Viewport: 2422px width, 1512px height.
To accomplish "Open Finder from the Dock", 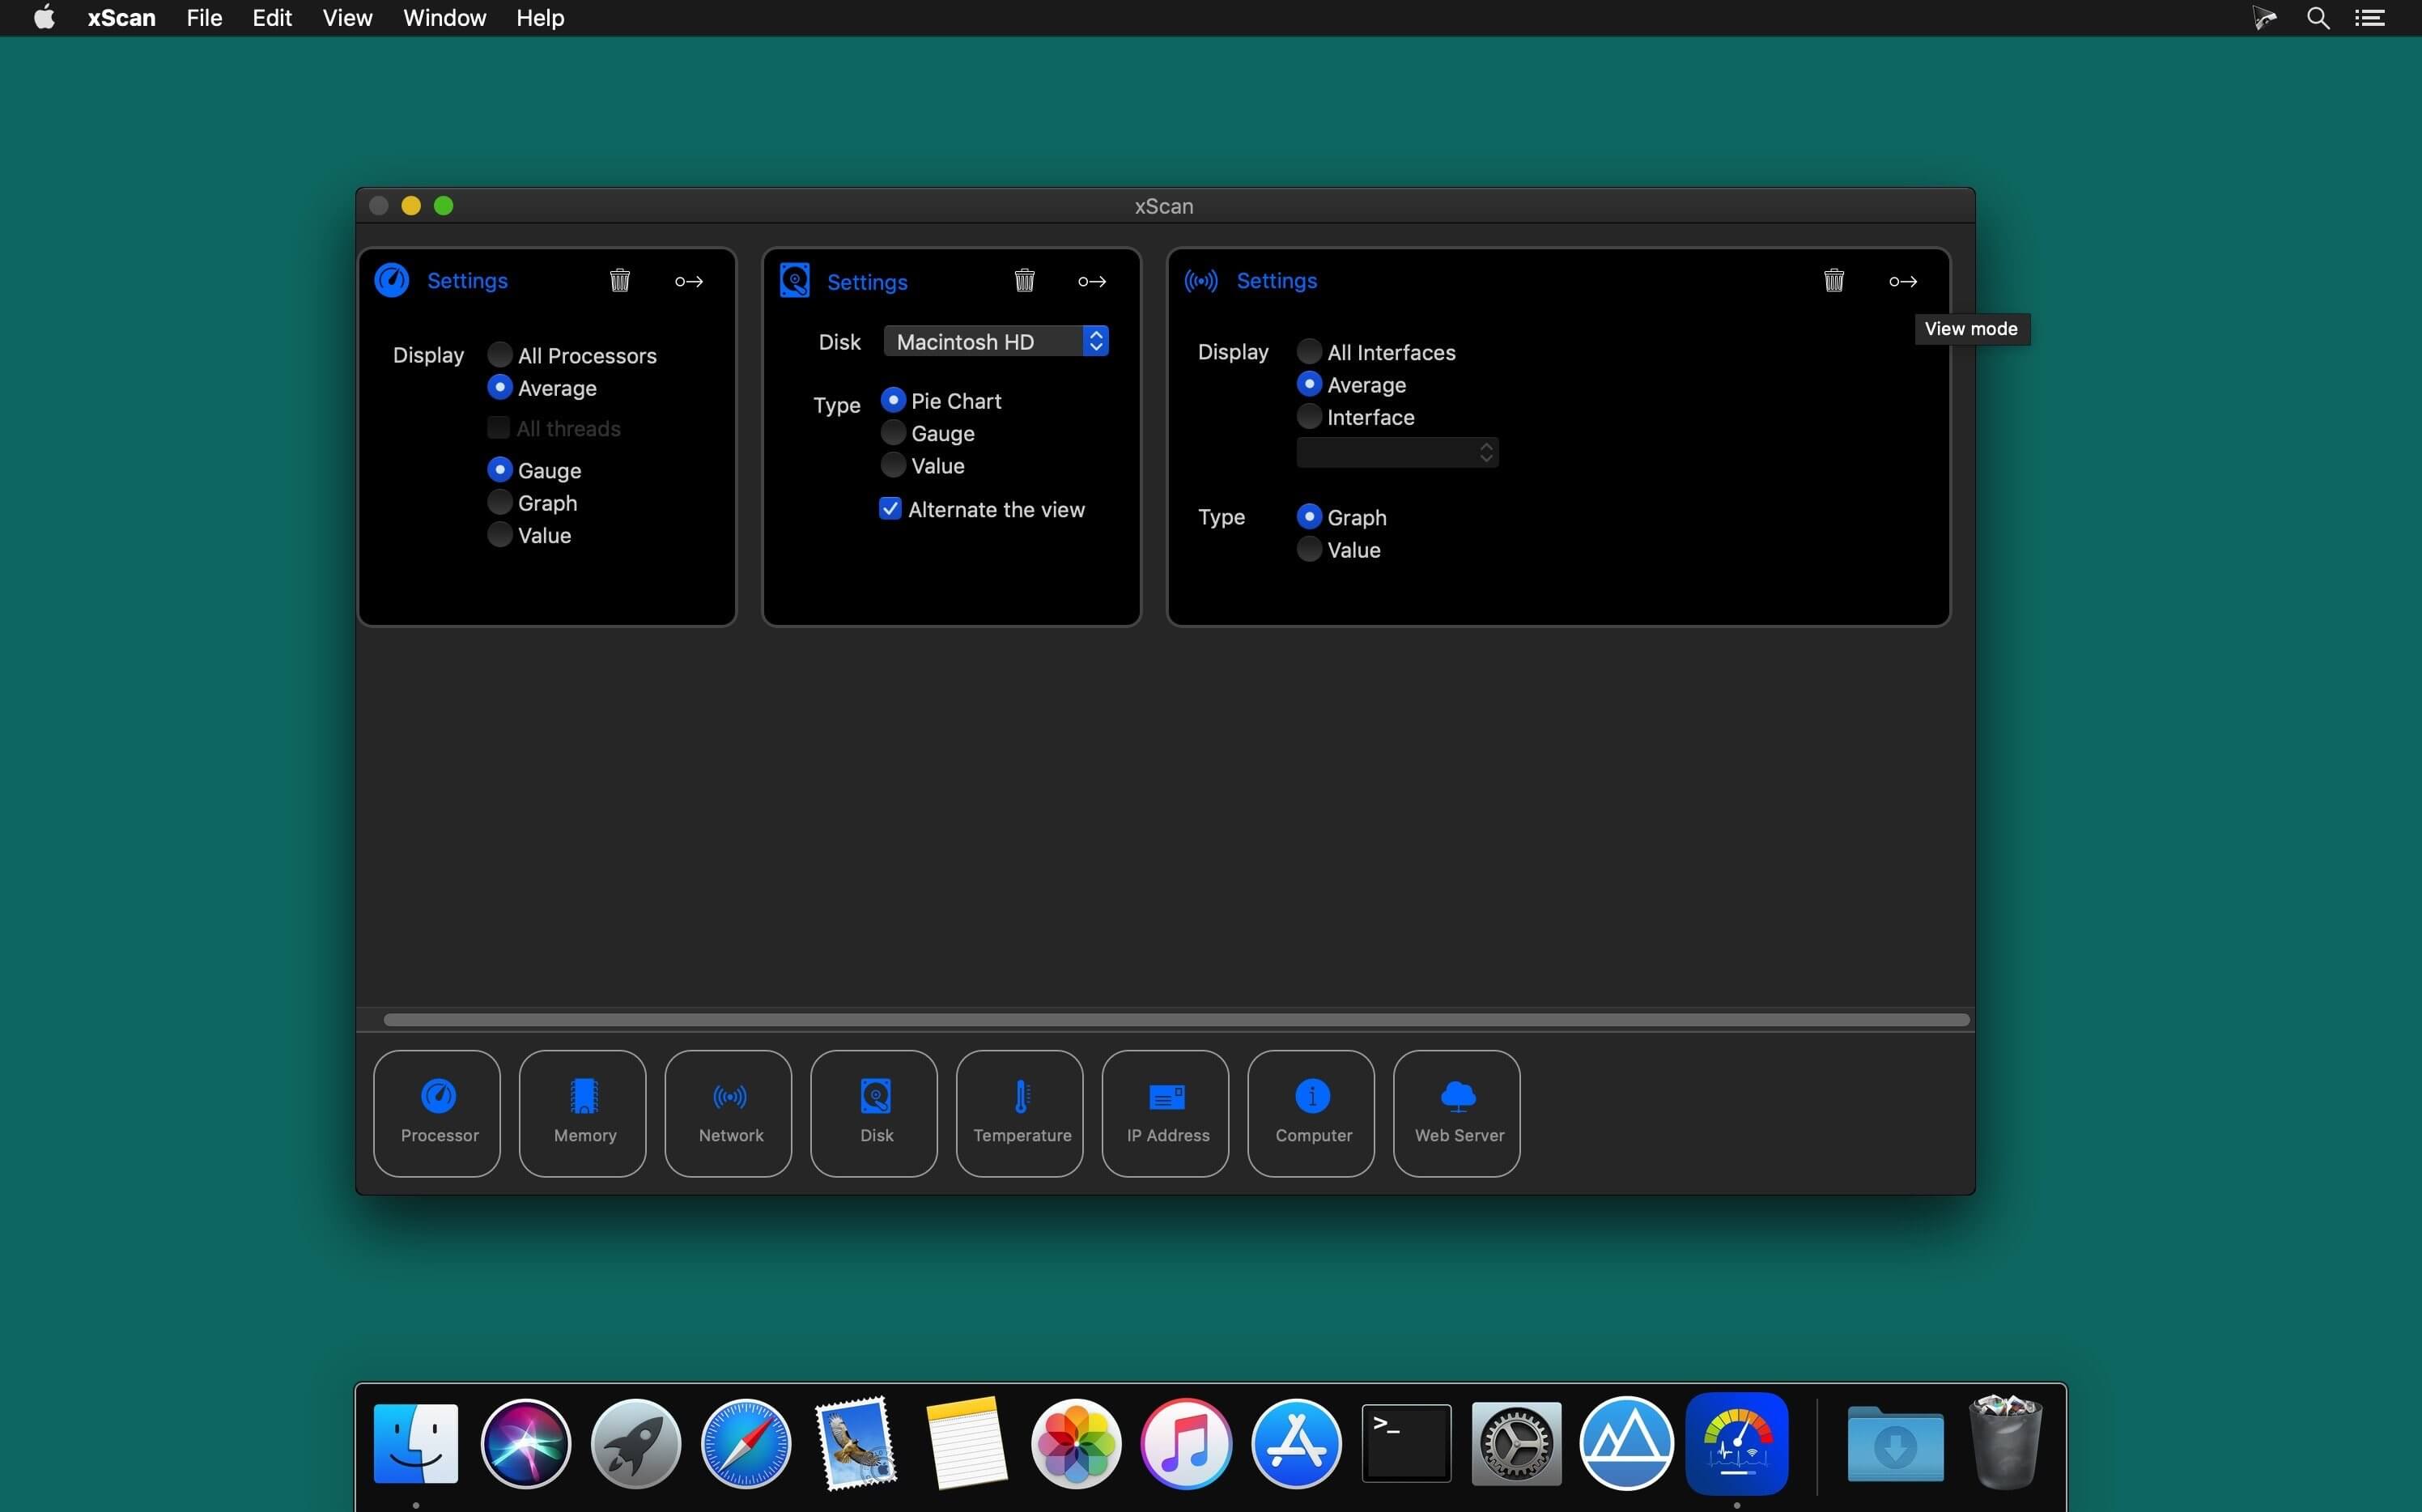I will tap(416, 1443).
